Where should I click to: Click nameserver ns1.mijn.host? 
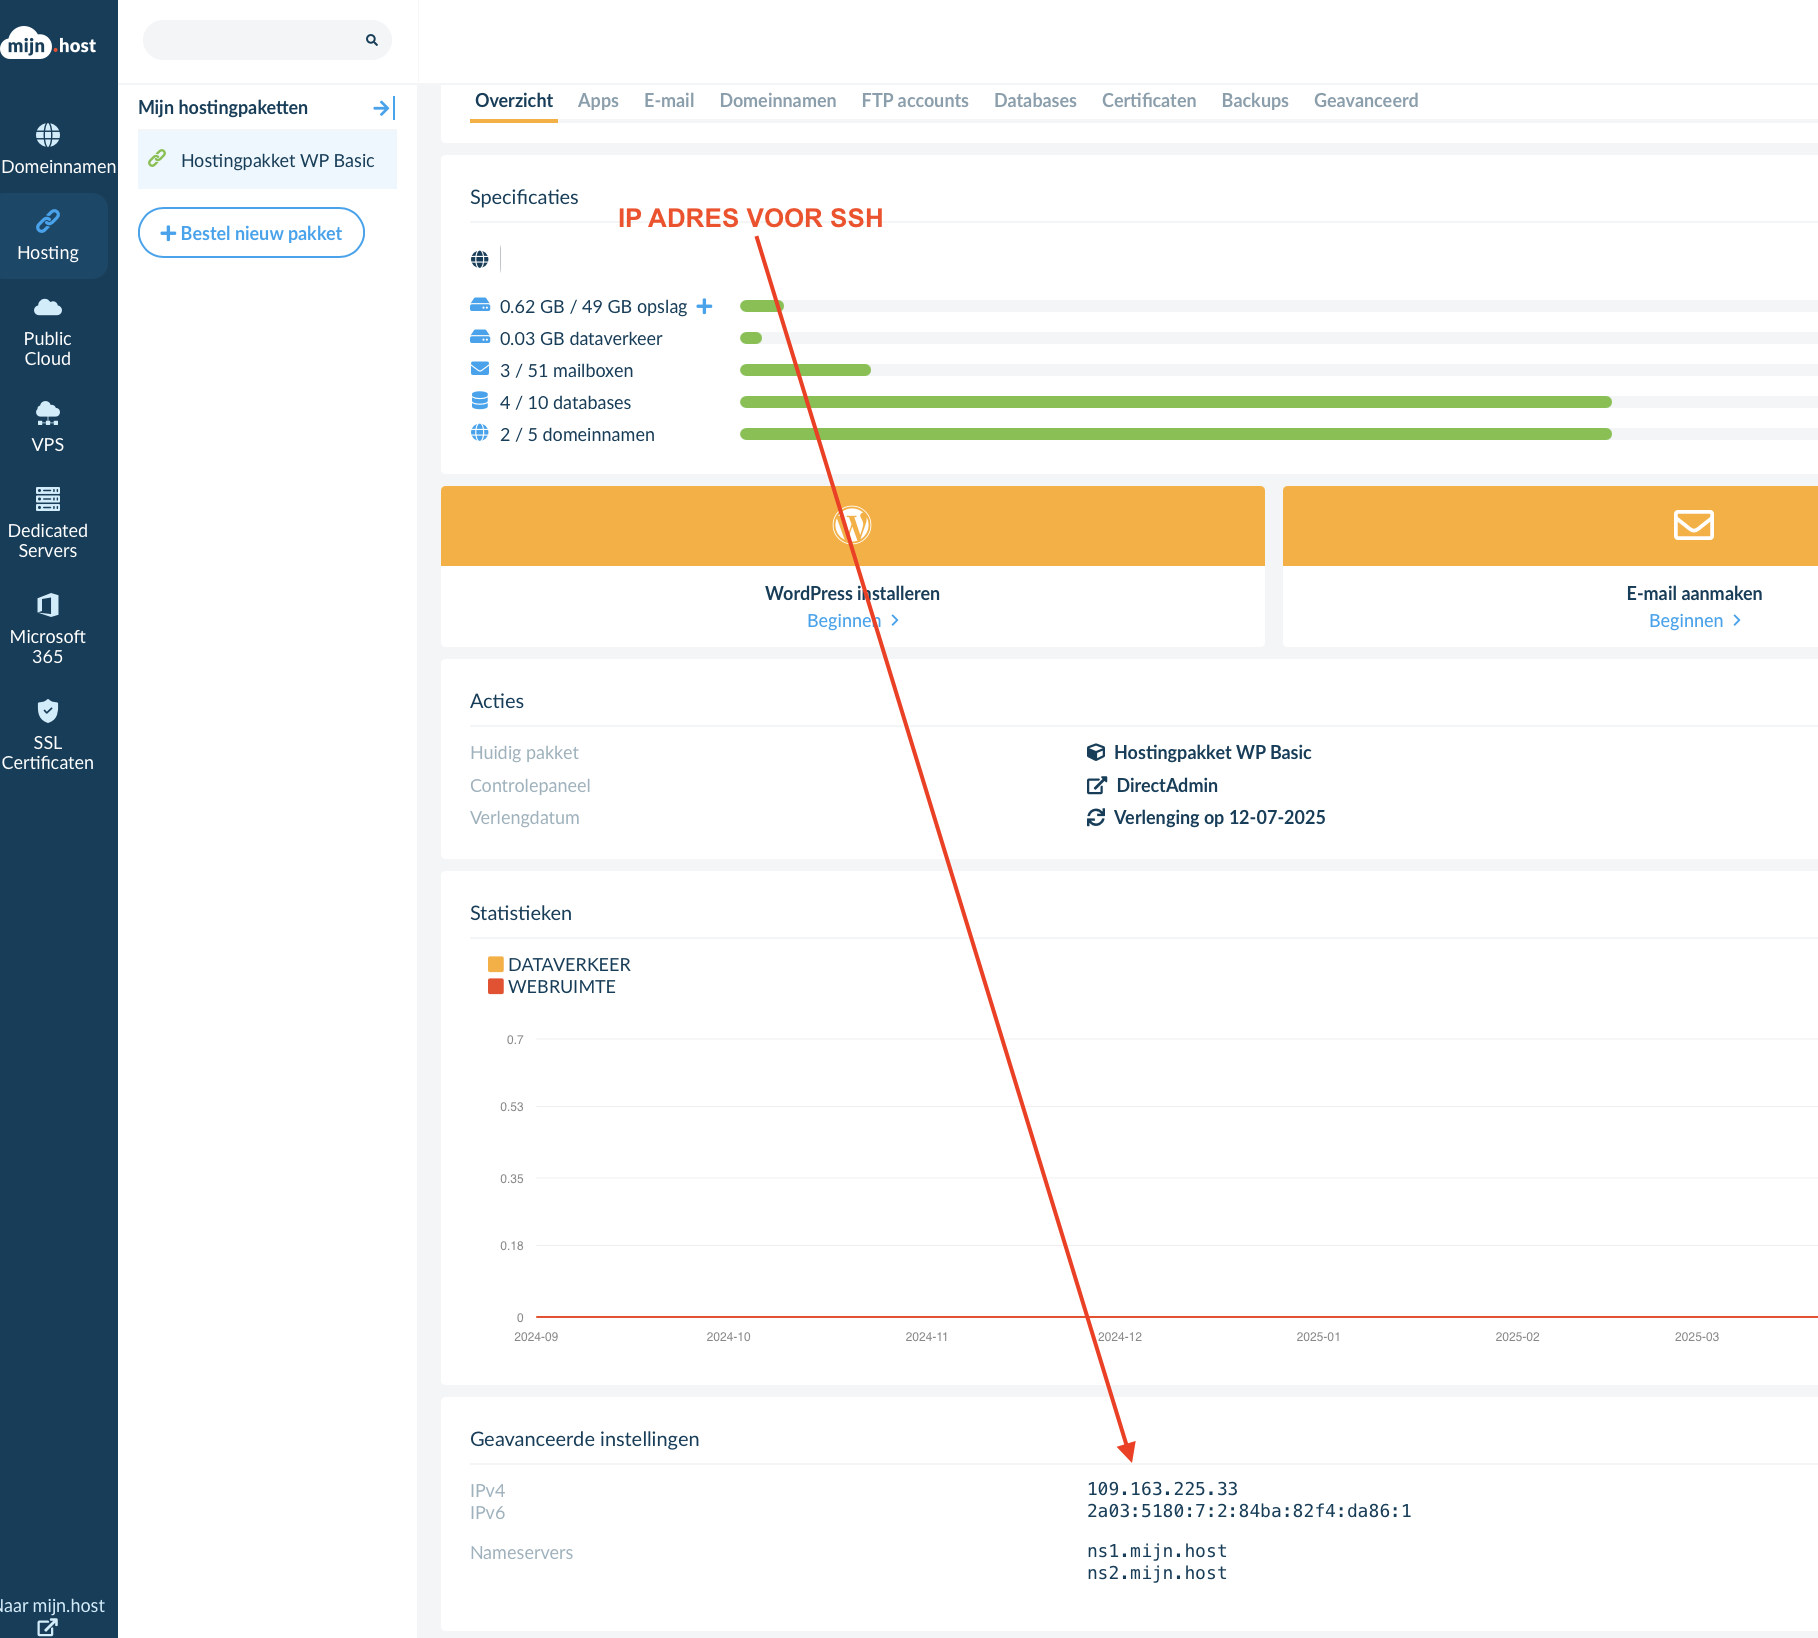(x=1157, y=1551)
